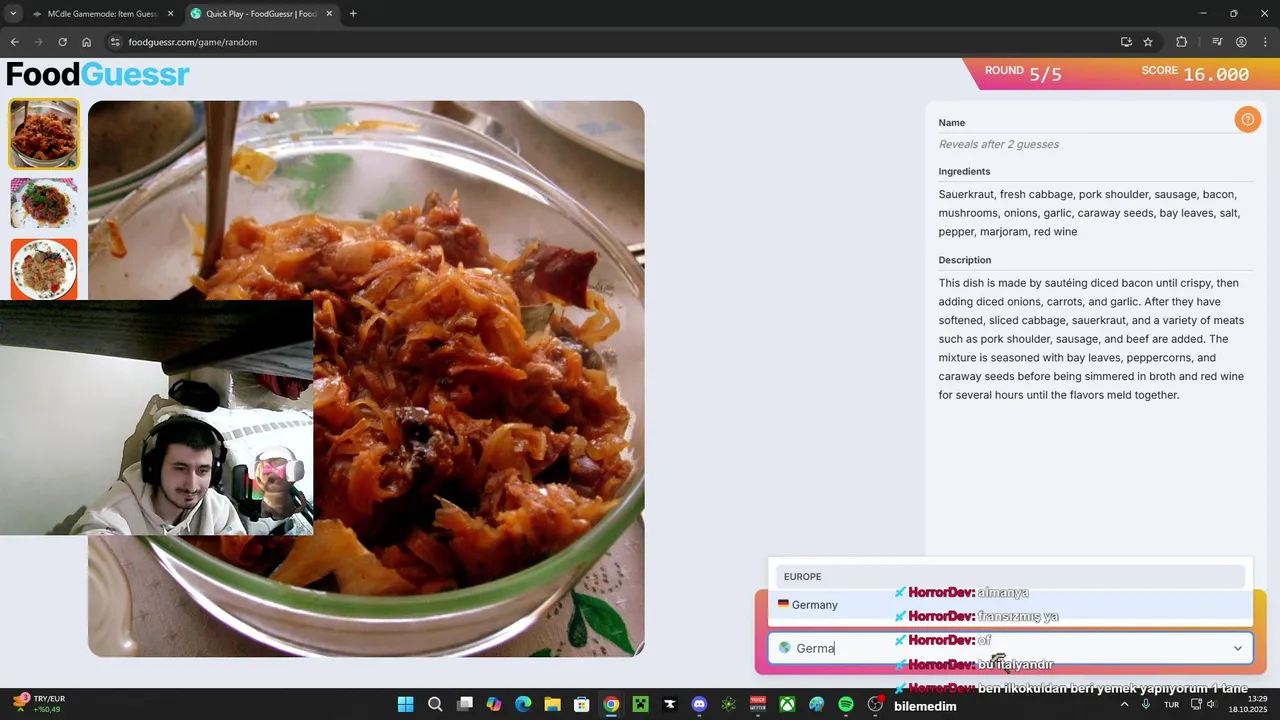Open OBS icon in taskbar
Image resolution: width=1280 pixels, height=720 pixels.
[x=875, y=704]
